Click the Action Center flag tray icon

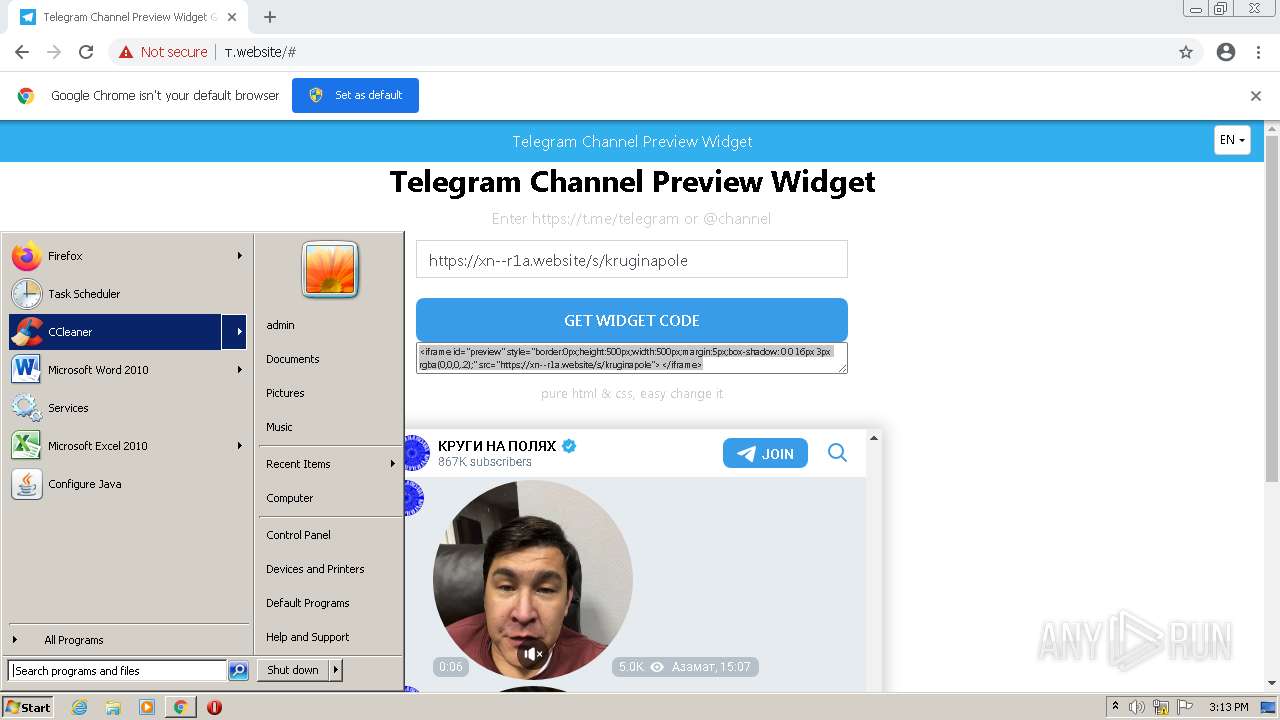tap(1184, 707)
